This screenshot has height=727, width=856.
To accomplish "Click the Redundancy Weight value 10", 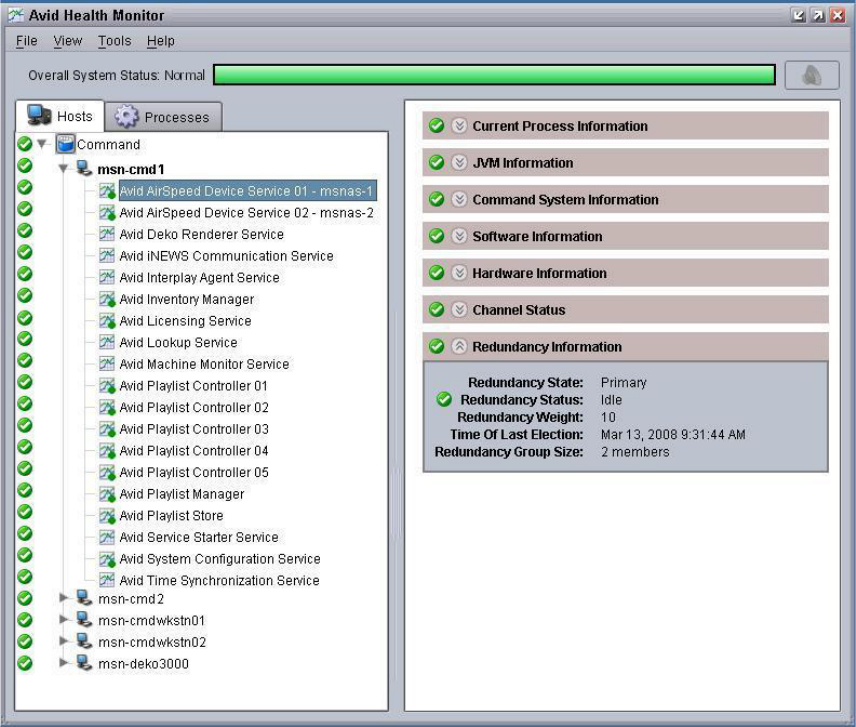I will tap(608, 417).
